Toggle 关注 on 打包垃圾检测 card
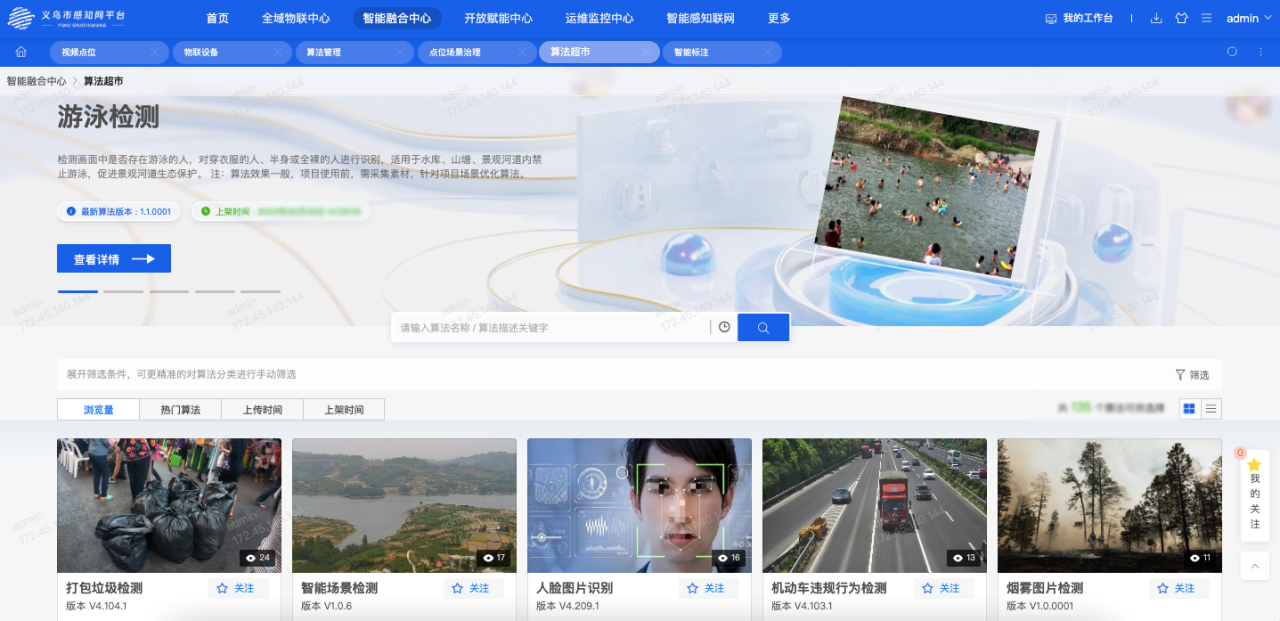This screenshot has height=621, width=1280. (238, 588)
